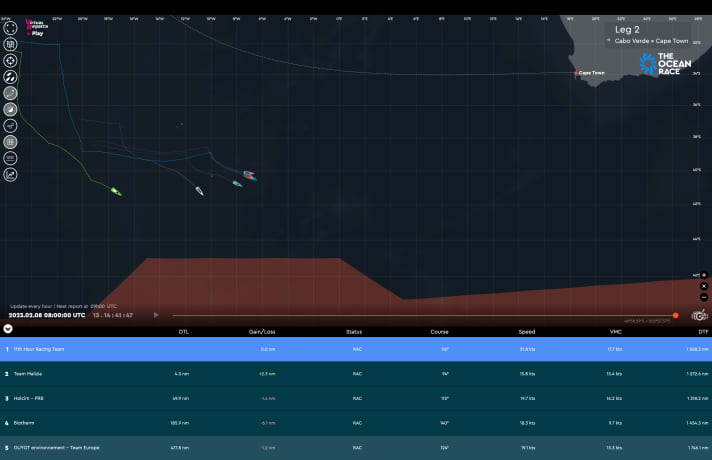Click the elapsed time 13 : 14 : 41 : 47
The width and height of the screenshot is (712, 460).
[x=113, y=315]
